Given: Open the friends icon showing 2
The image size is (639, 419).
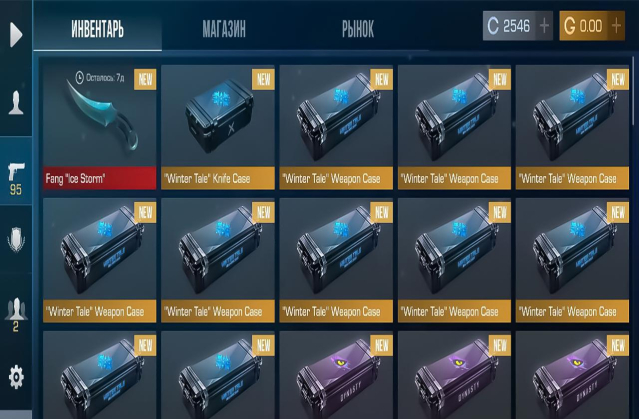Looking at the screenshot, I should [16, 314].
